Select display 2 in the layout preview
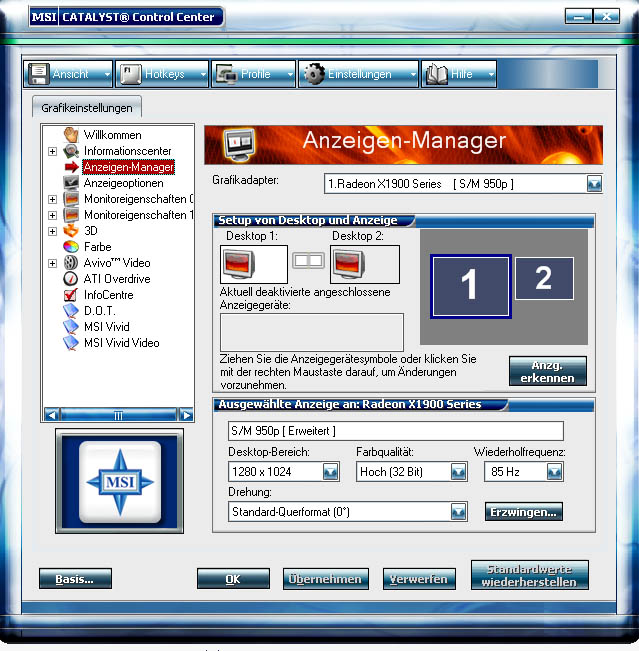Image resolution: width=639 pixels, height=651 pixels. coord(544,278)
